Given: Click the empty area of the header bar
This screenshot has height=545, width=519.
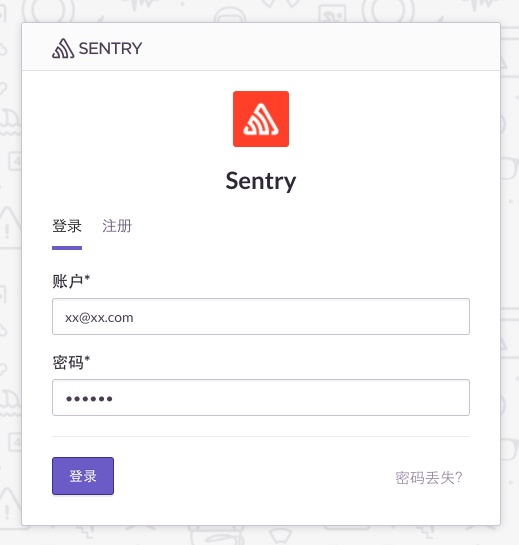Looking at the screenshot, I should (x=313, y=47).
